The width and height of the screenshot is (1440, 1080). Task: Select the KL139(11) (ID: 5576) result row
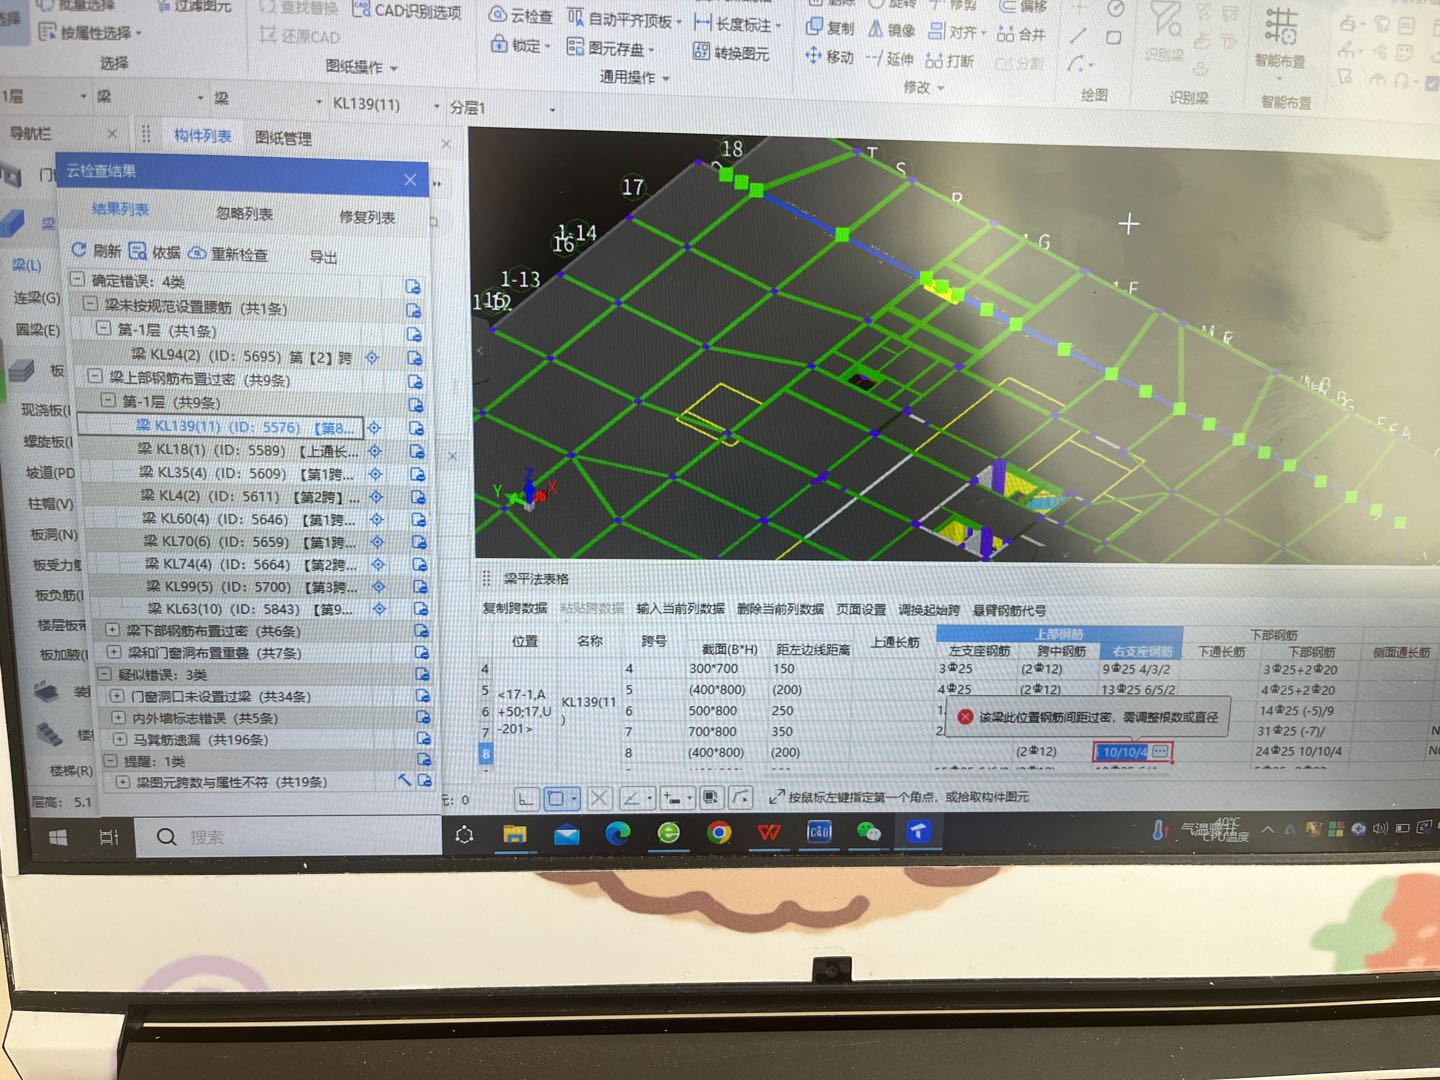tap(220, 426)
